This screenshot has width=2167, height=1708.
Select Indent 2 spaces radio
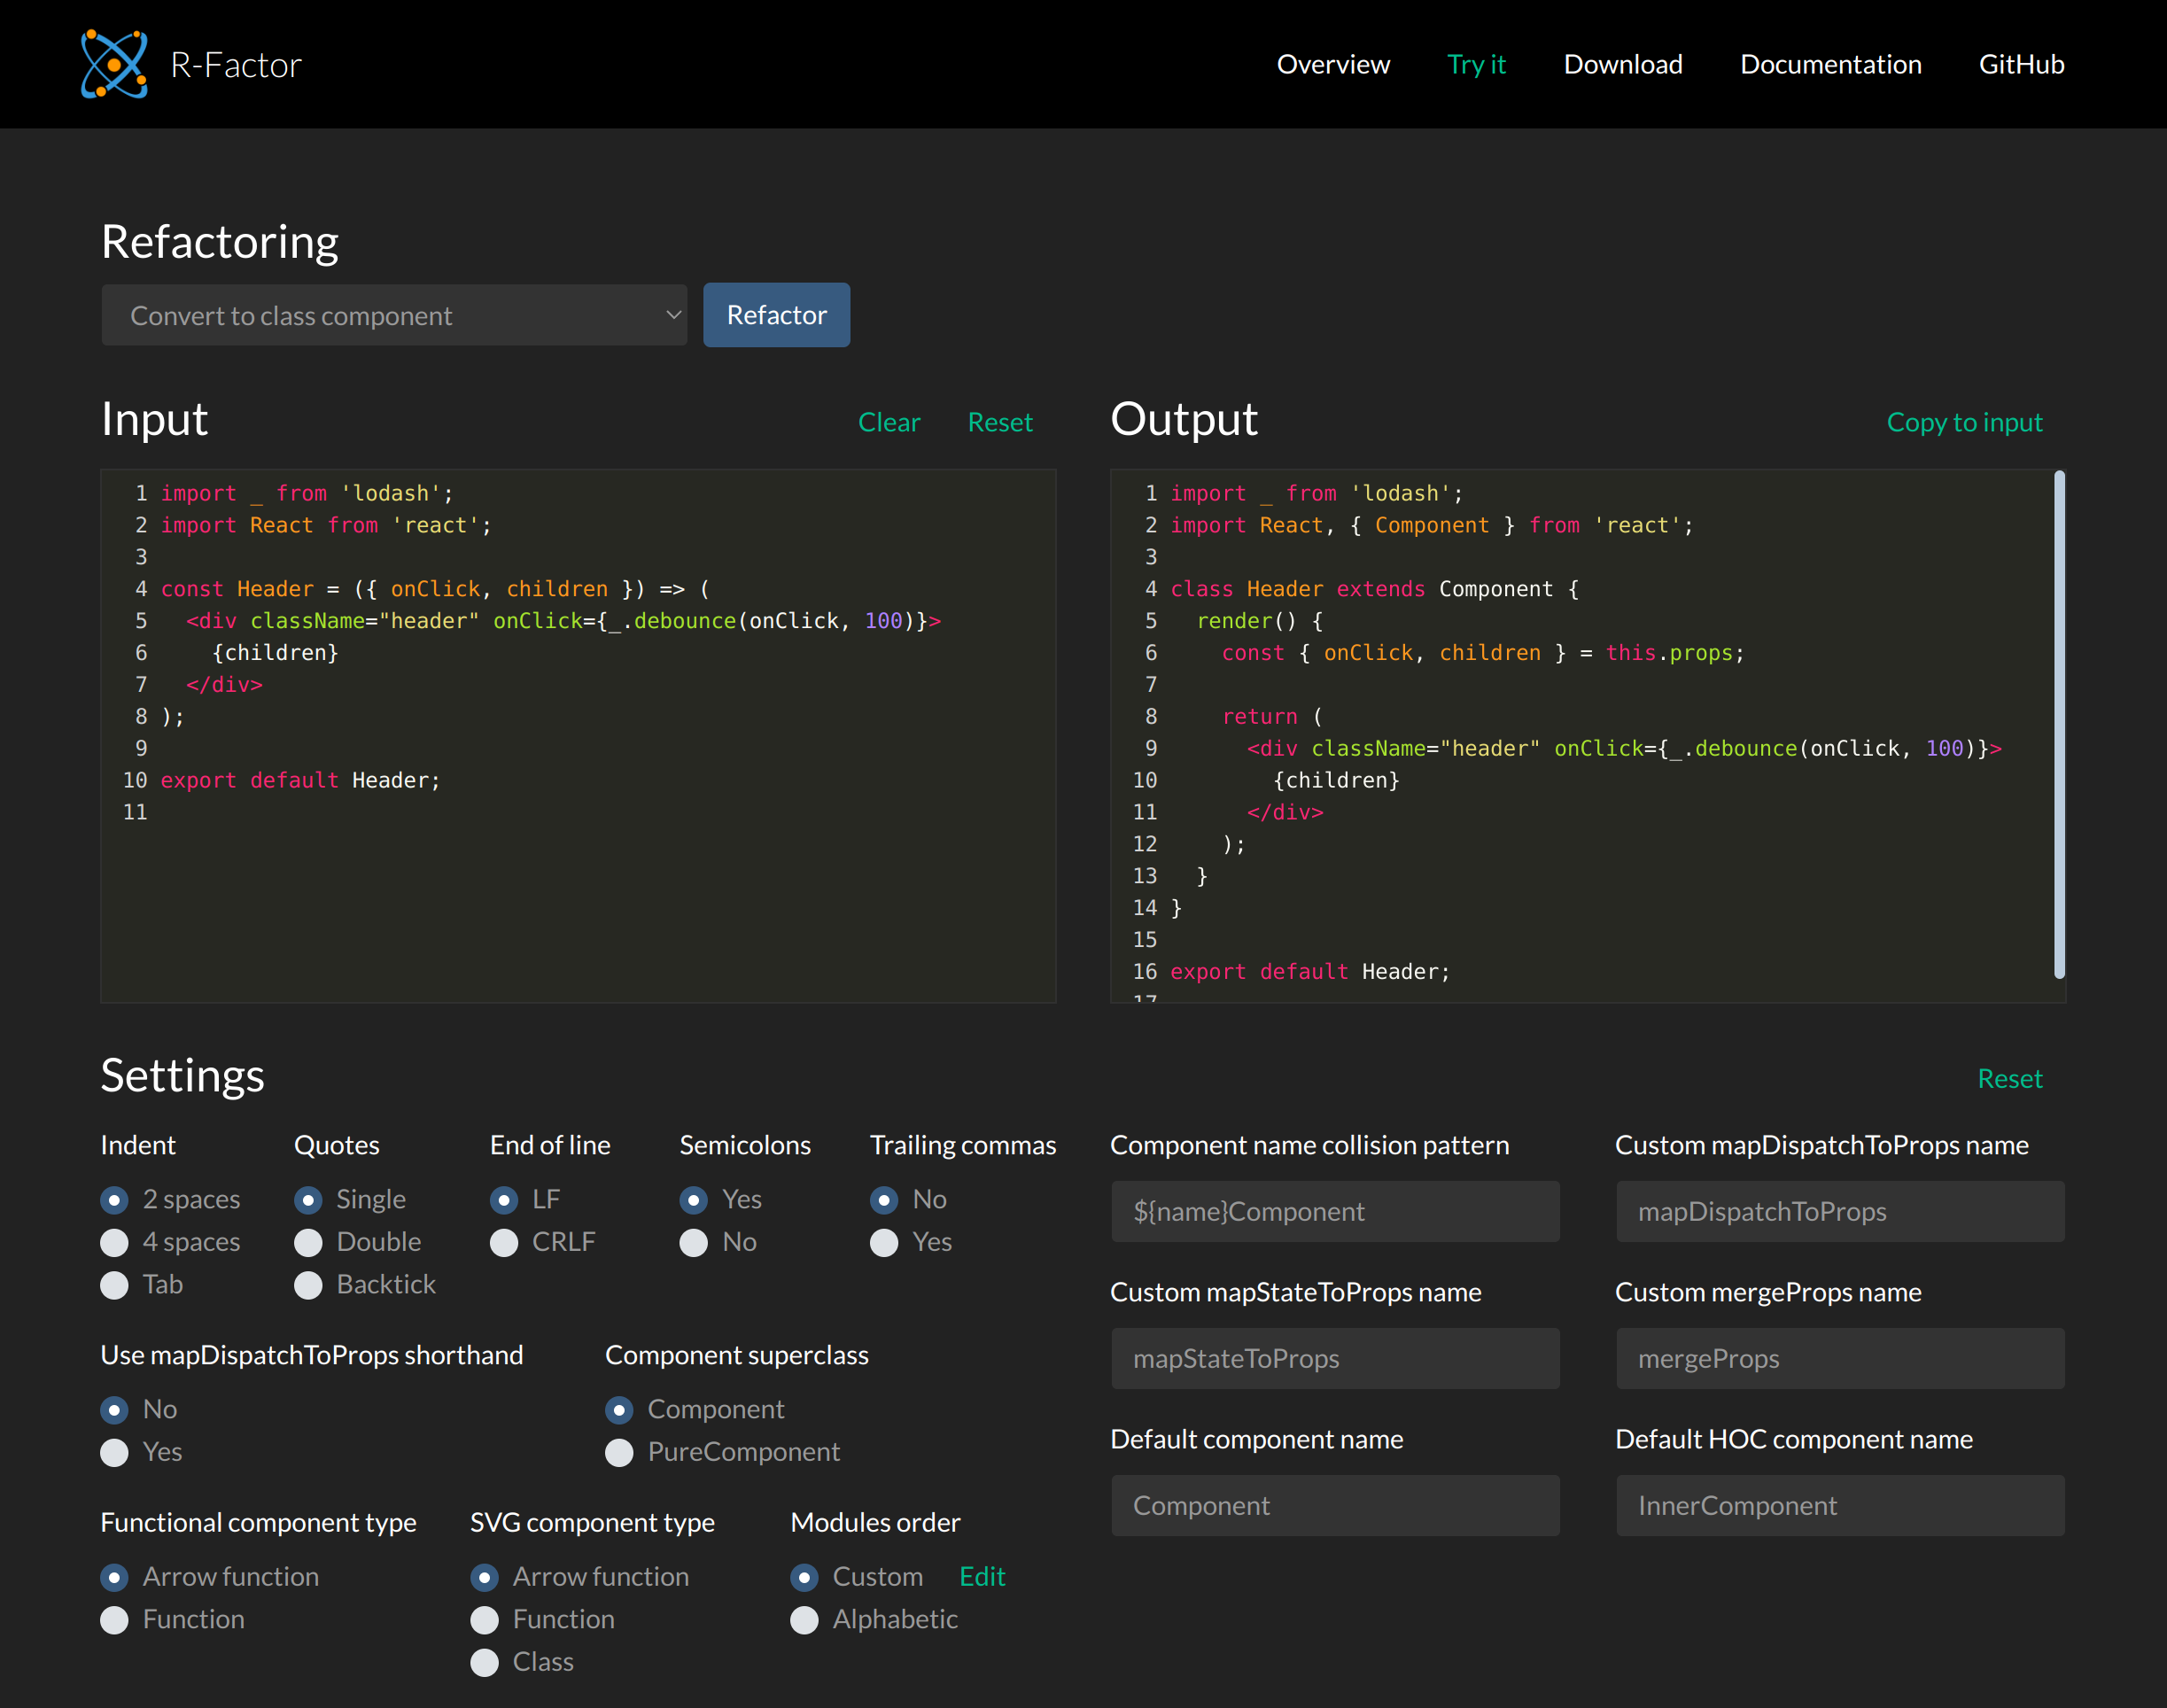[x=115, y=1199]
